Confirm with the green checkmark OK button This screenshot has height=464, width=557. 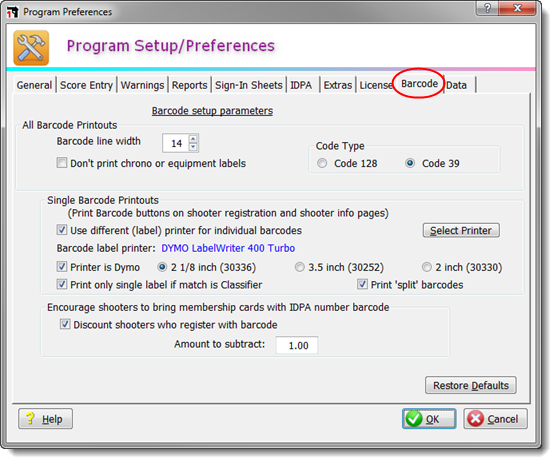429,419
